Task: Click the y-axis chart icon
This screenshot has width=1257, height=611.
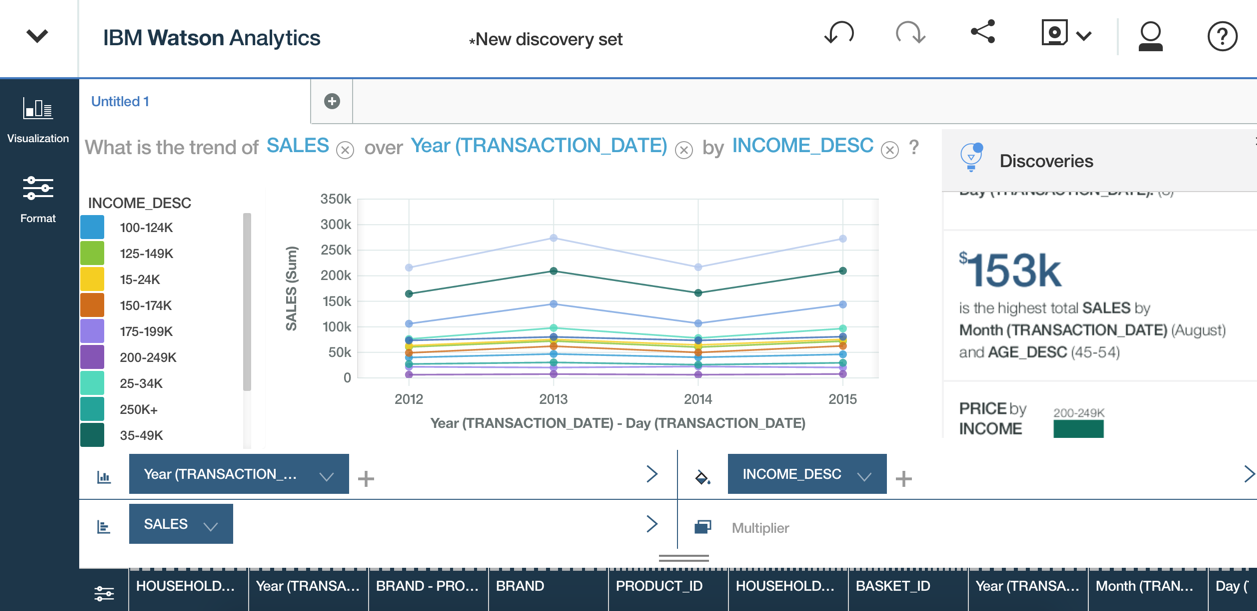Action: (103, 526)
